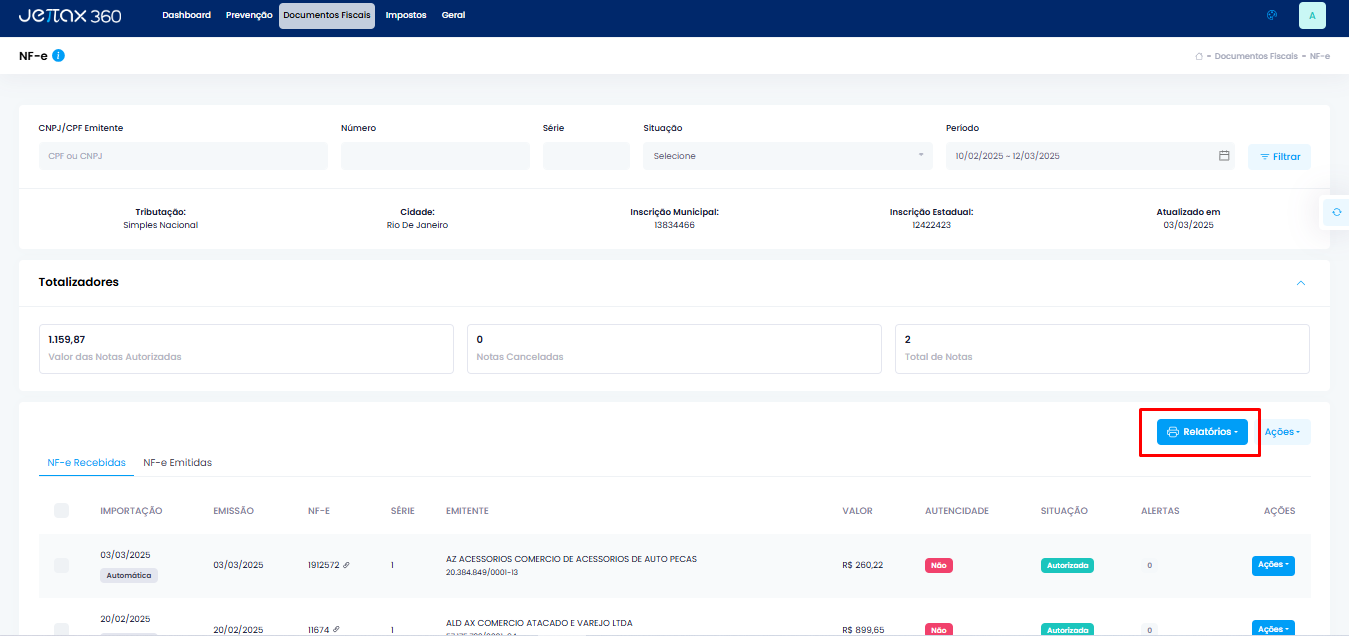Tick the select-all checkbox in table header

click(x=61, y=510)
